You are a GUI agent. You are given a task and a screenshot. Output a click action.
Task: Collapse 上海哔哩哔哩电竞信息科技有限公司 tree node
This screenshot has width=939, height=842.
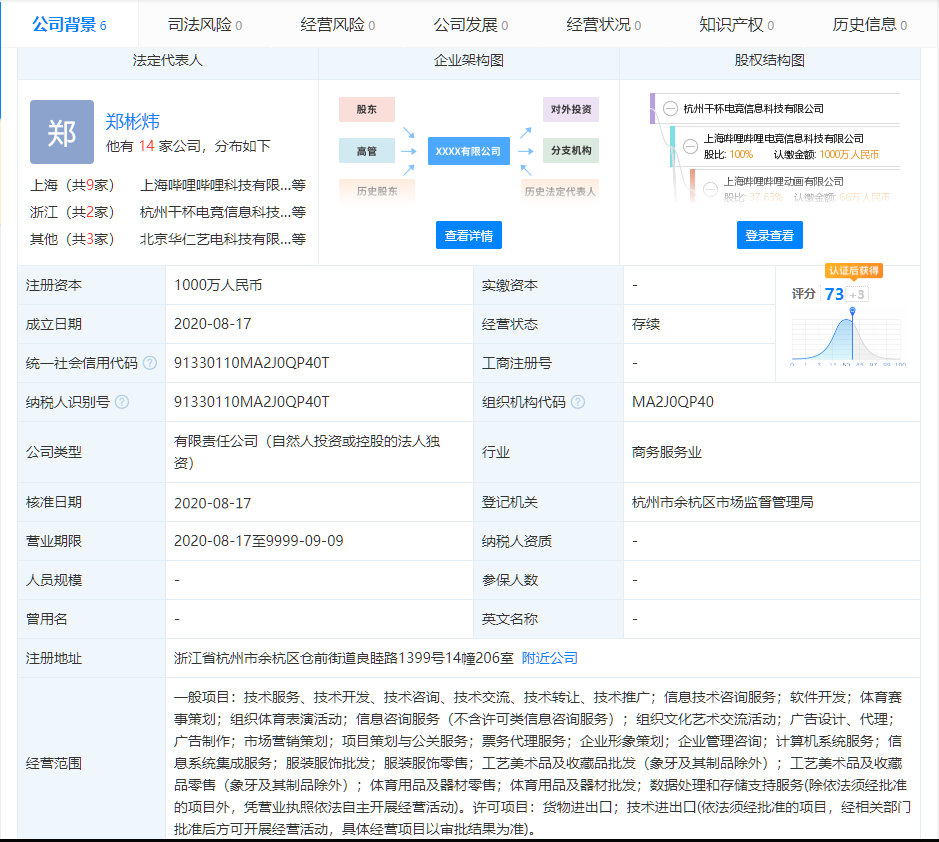690,146
